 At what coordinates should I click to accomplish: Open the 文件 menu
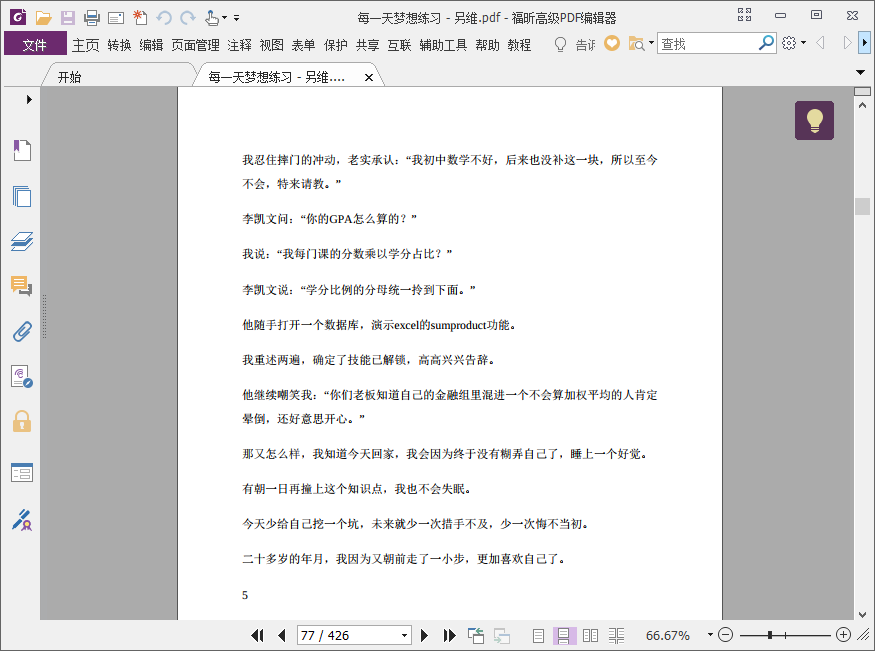click(35, 45)
